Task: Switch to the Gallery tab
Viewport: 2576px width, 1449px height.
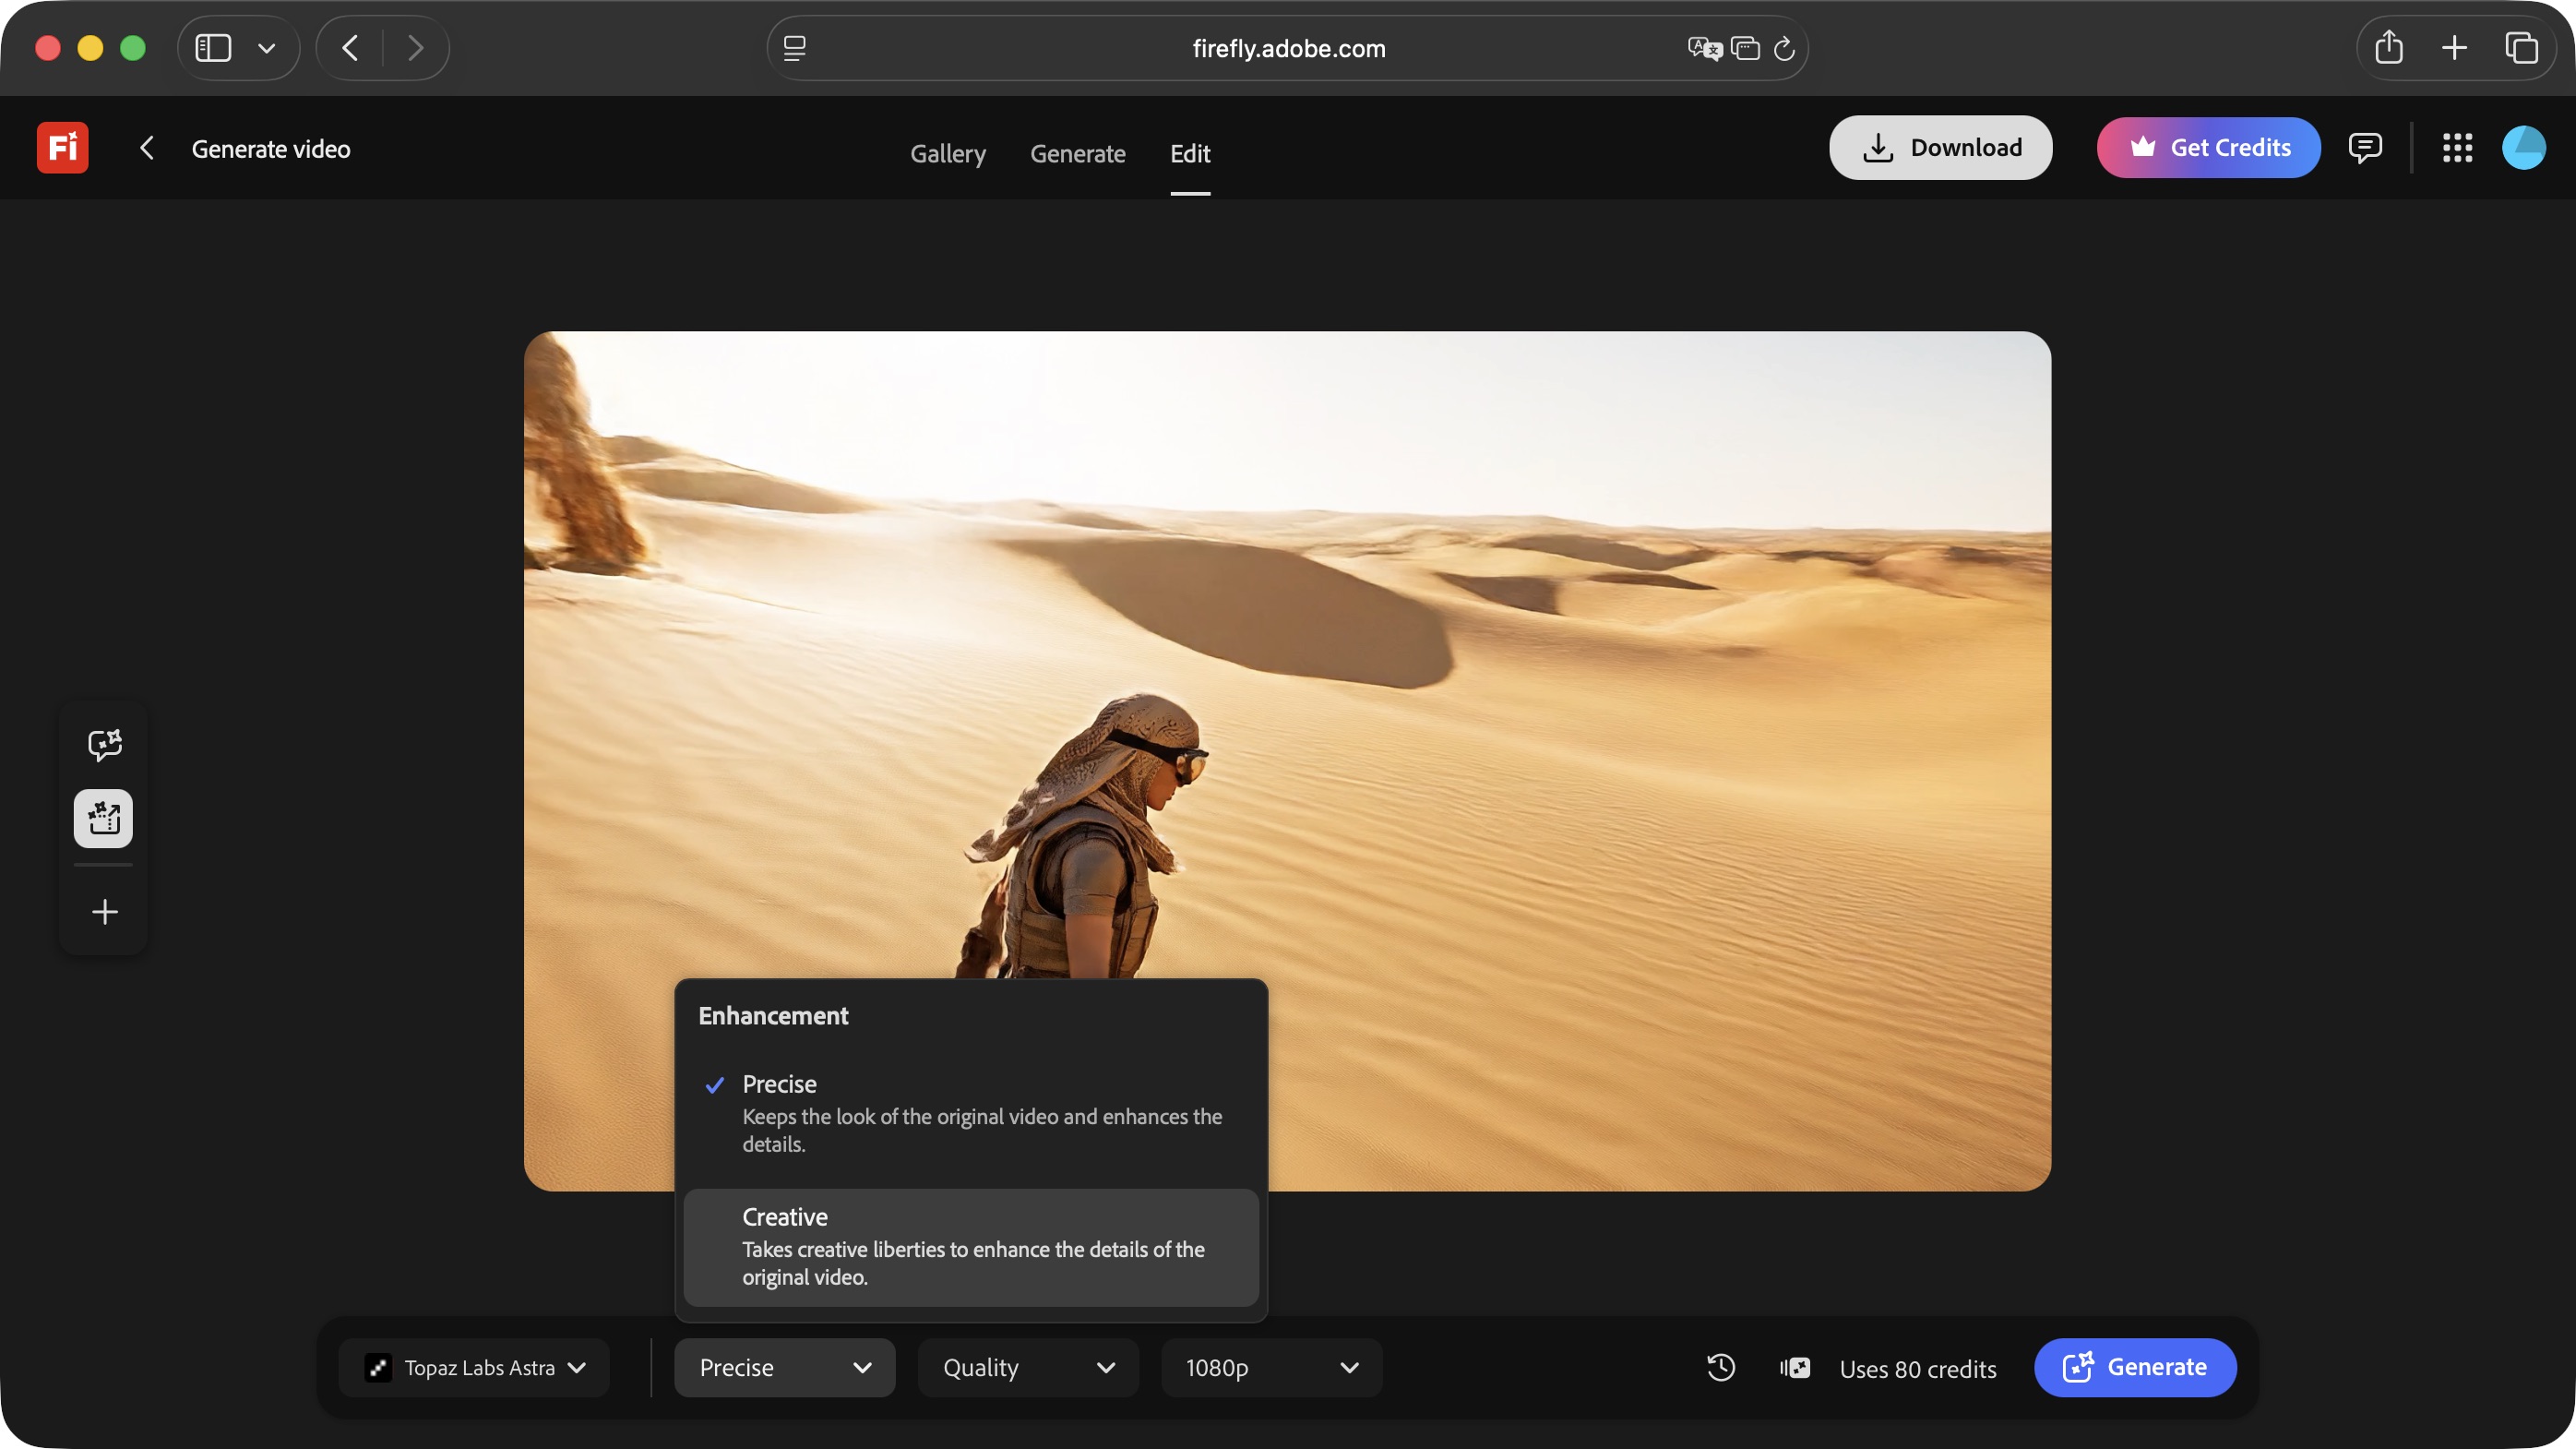Action: (947, 154)
